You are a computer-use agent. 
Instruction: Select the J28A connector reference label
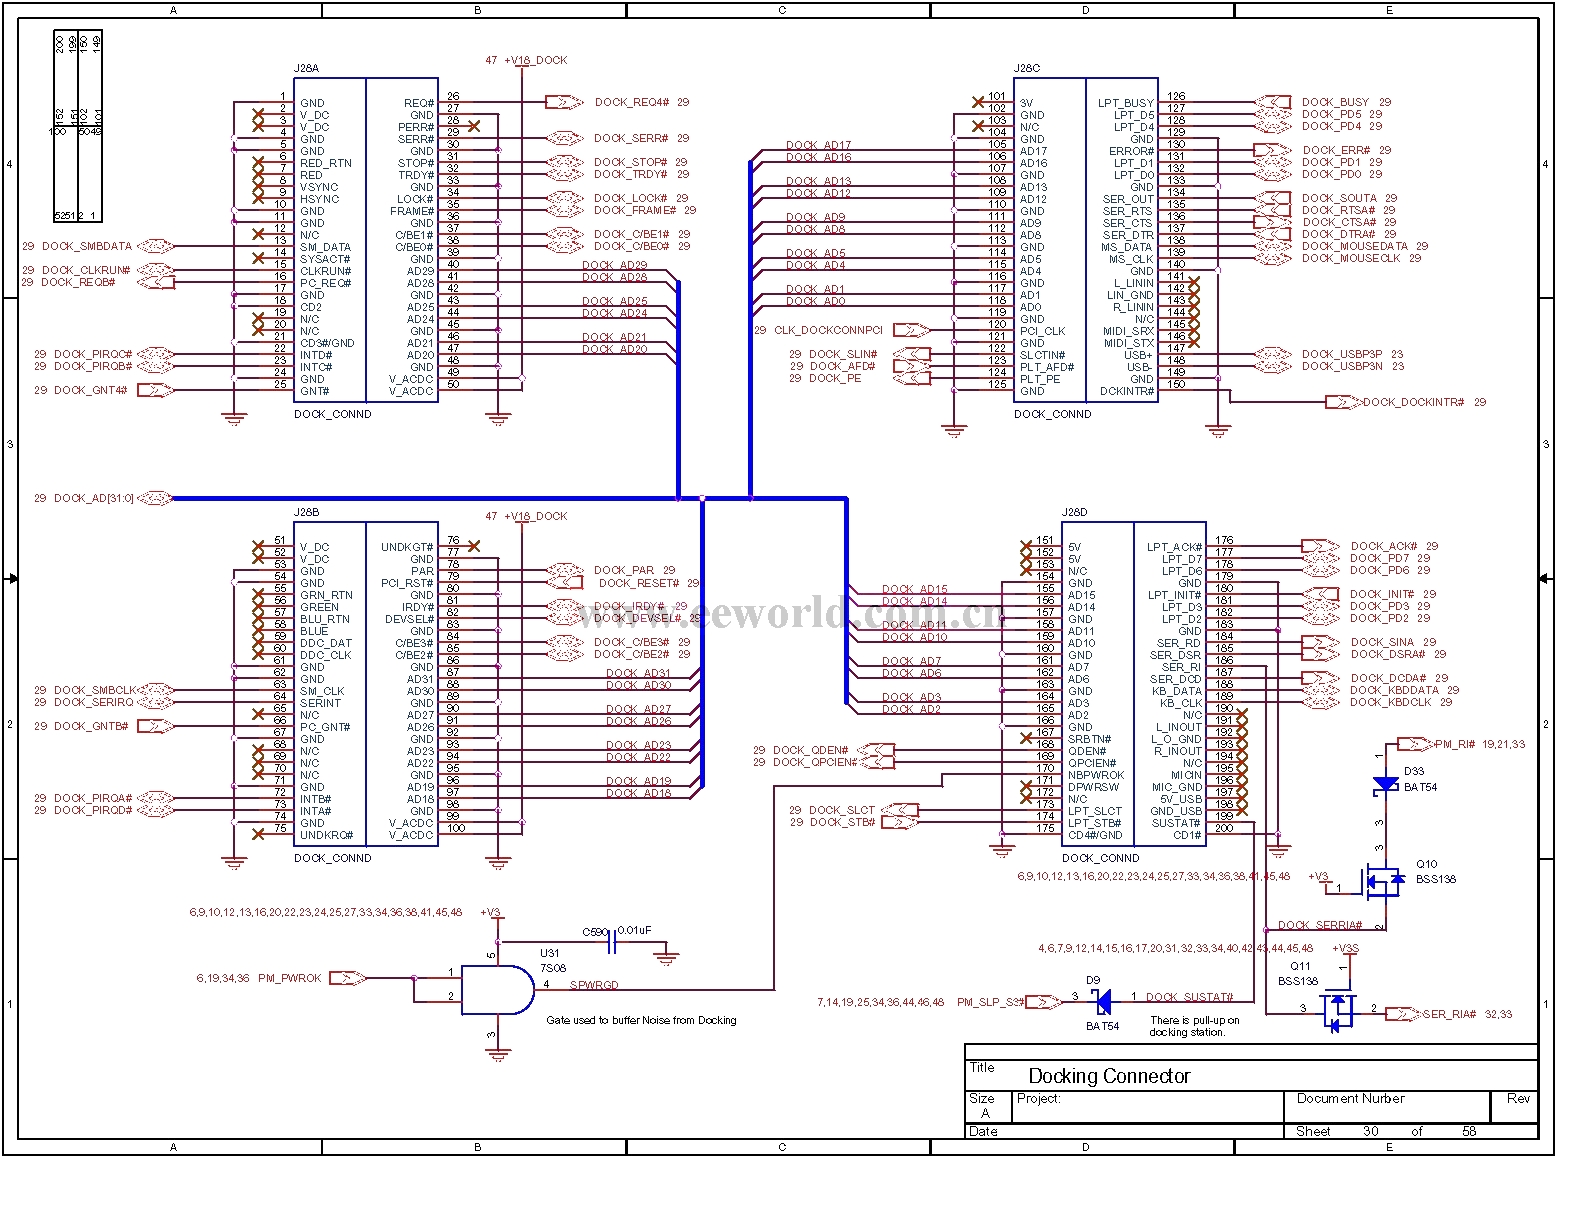(306, 69)
